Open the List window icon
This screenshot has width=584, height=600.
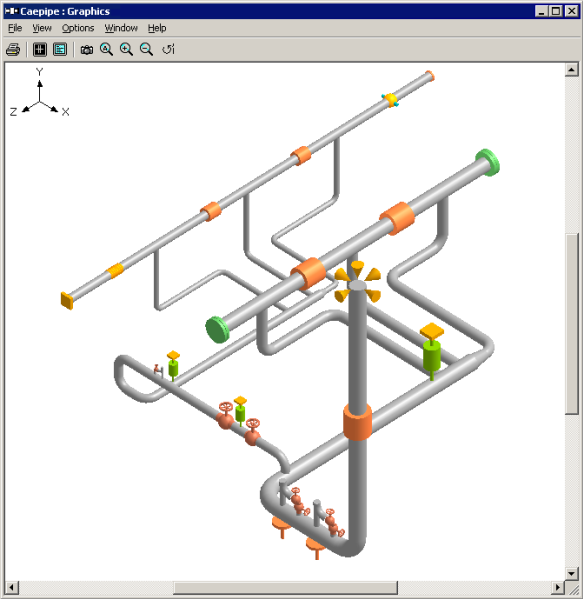[60, 49]
